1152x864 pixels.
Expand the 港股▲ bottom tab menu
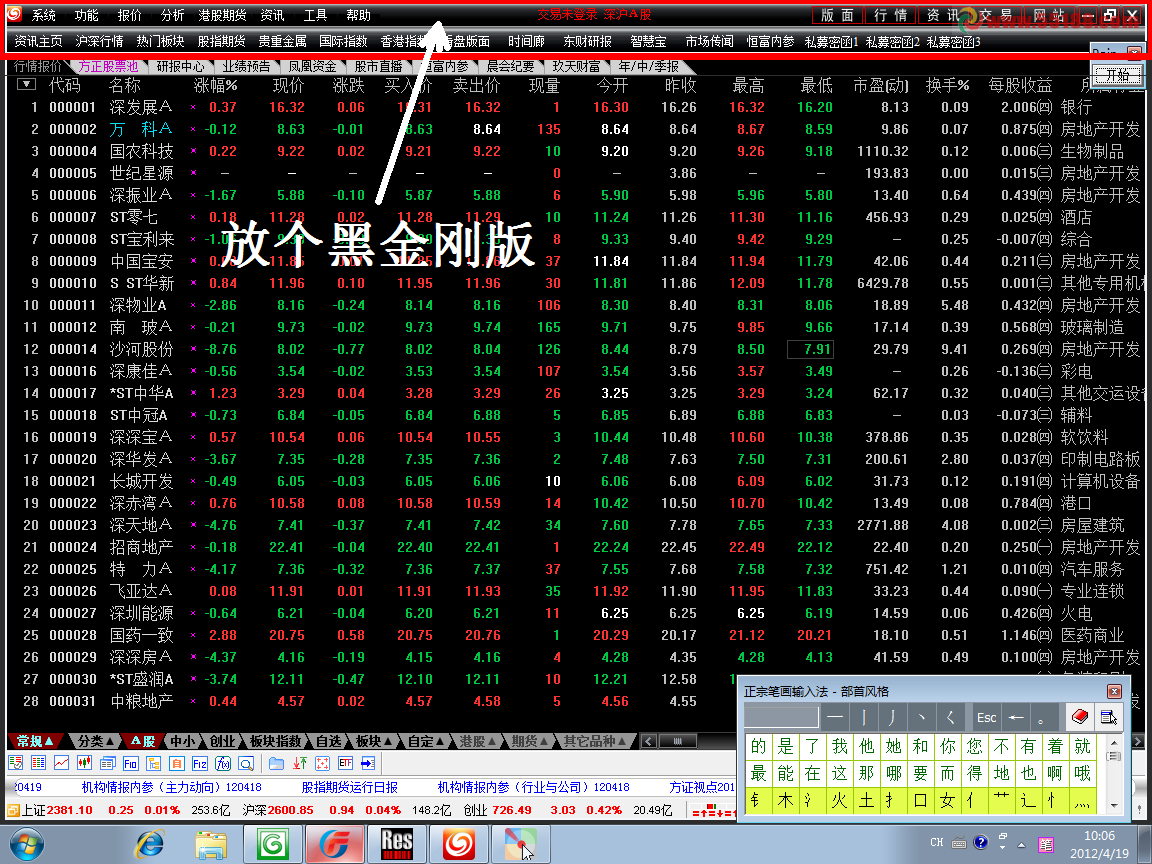click(478, 741)
